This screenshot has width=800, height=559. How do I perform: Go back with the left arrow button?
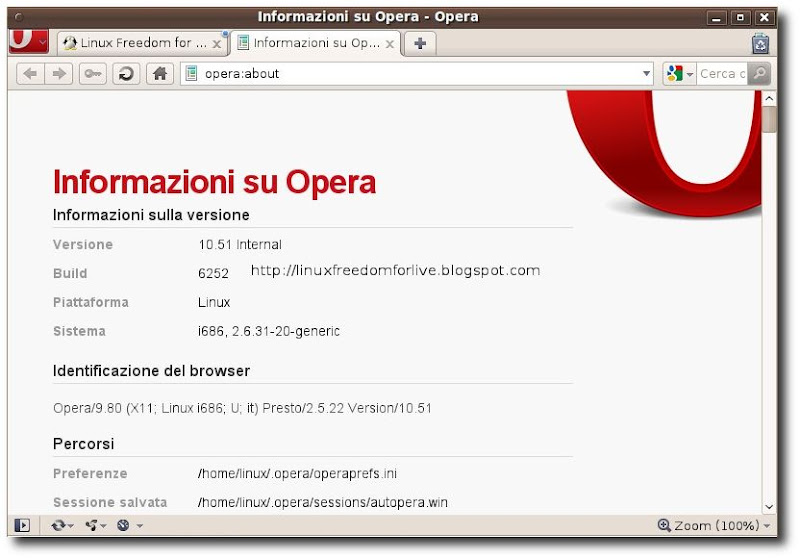point(30,74)
